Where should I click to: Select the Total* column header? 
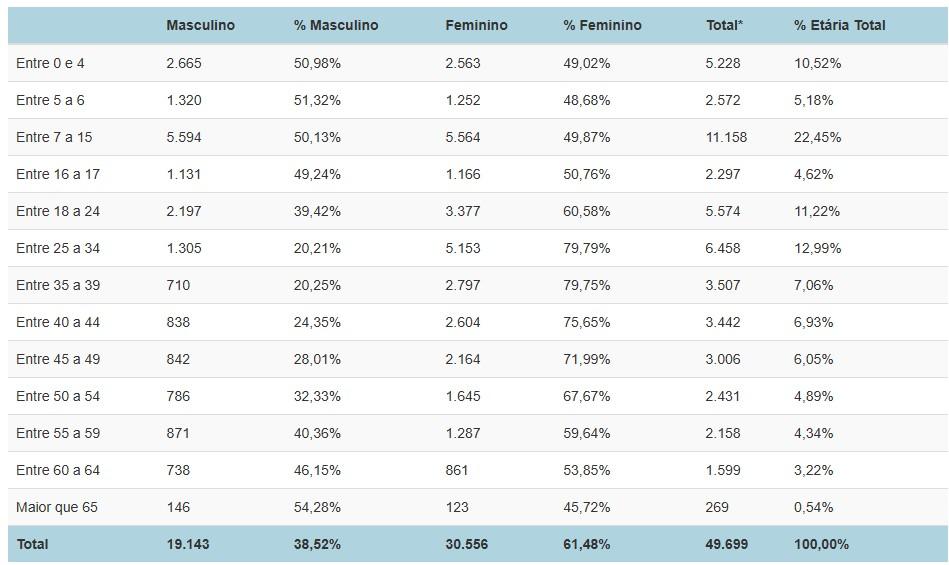coord(724,25)
